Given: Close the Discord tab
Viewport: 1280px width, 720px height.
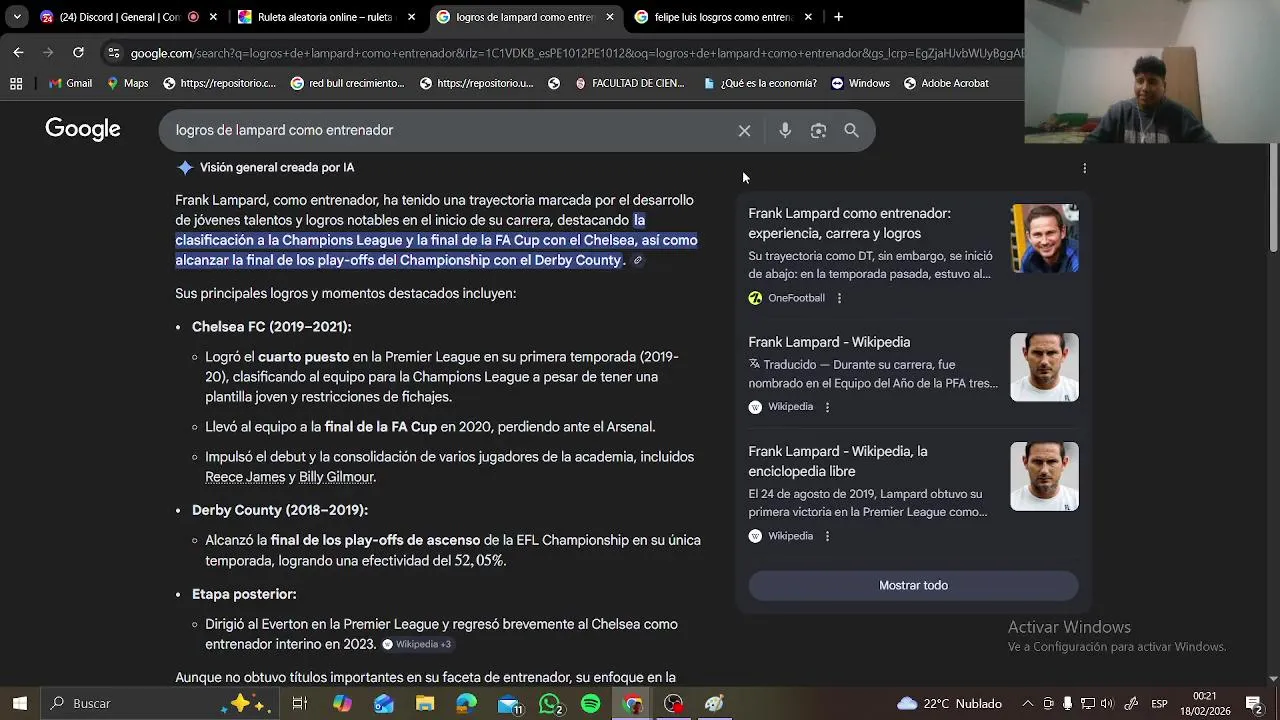Looking at the screenshot, I should (213, 17).
